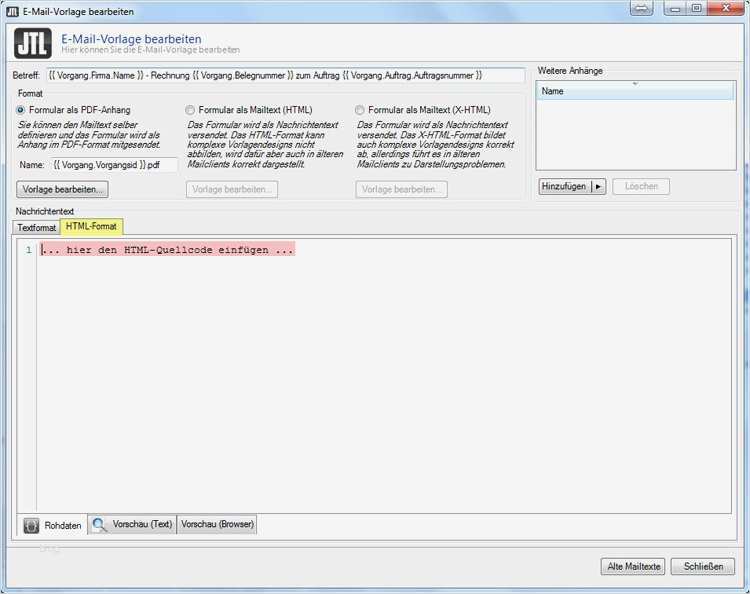Open Vorlage bearbeiten for PDF-Anhang
The height and width of the screenshot is (594, 750).
(x=62, y=189)
